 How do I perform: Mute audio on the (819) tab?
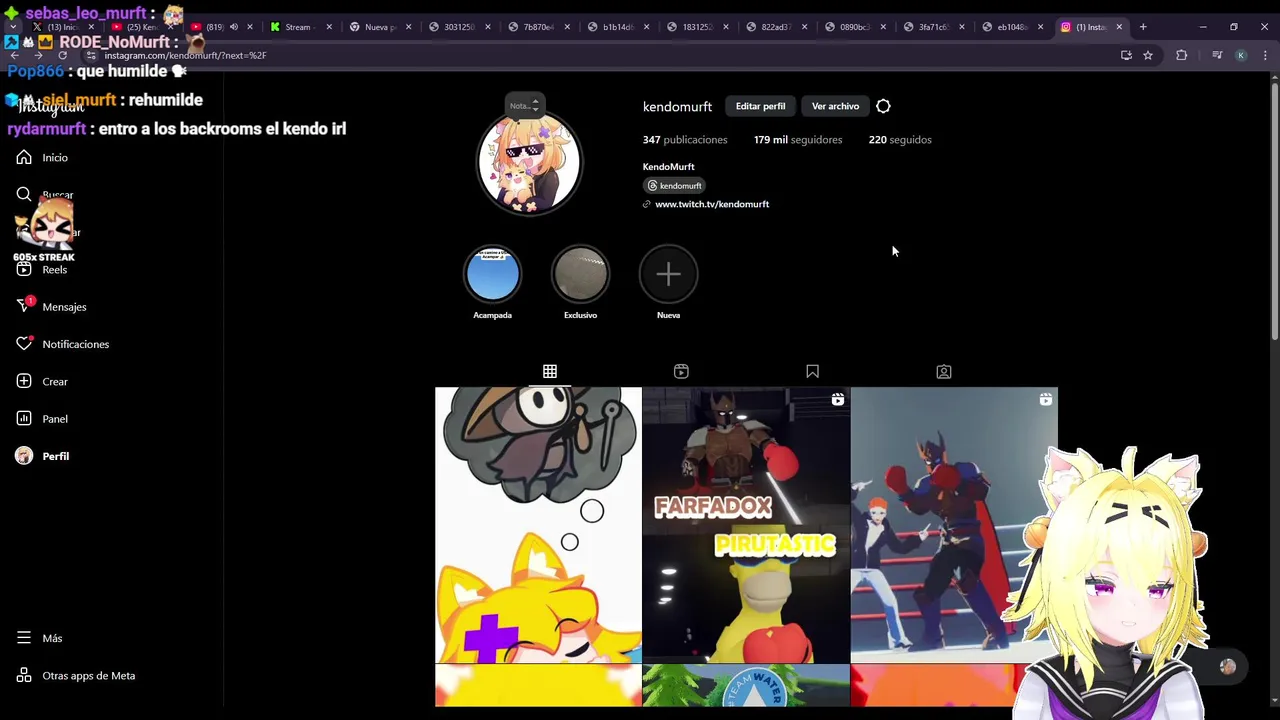(x=234, y=27)
